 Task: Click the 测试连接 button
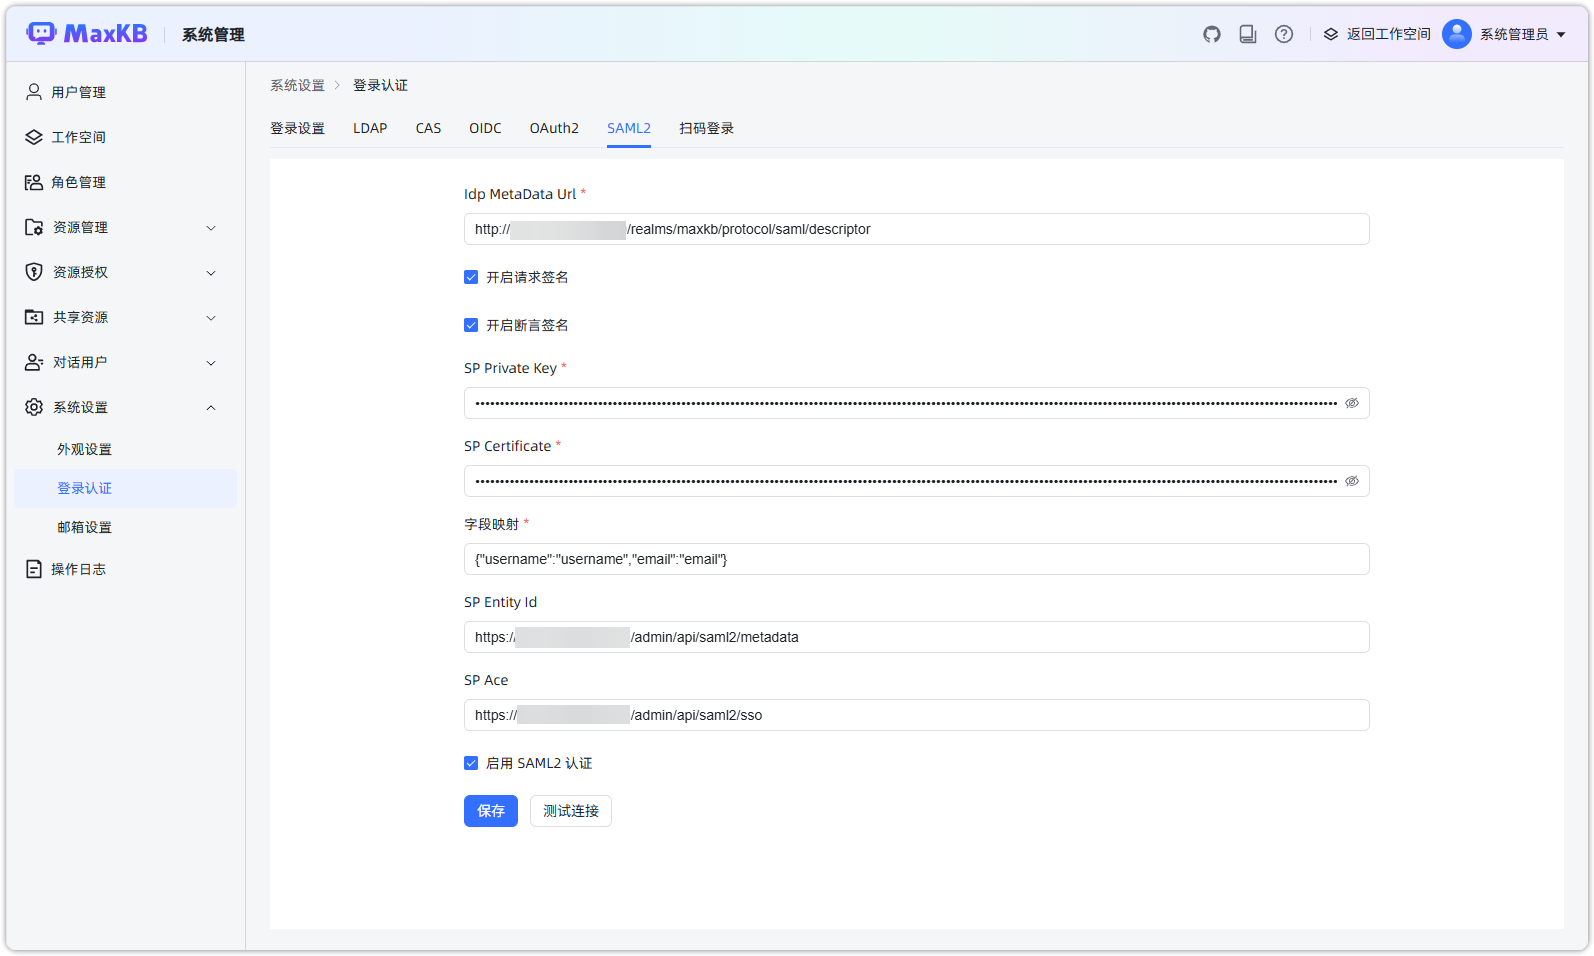tap(570, 811)
